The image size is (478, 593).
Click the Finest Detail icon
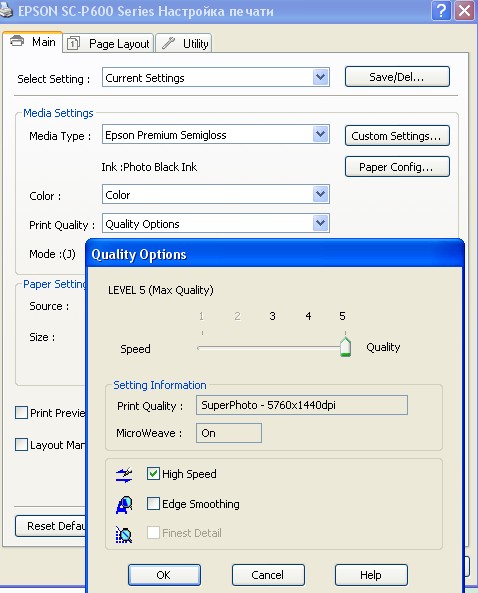[x=124, y=534]
